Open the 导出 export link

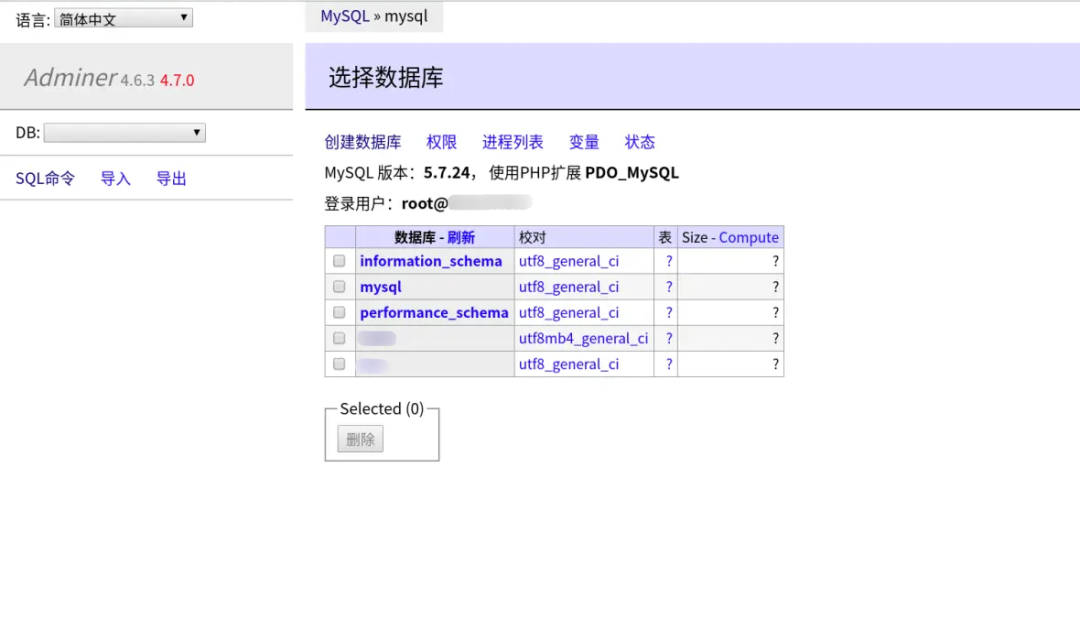click(171, 178)
